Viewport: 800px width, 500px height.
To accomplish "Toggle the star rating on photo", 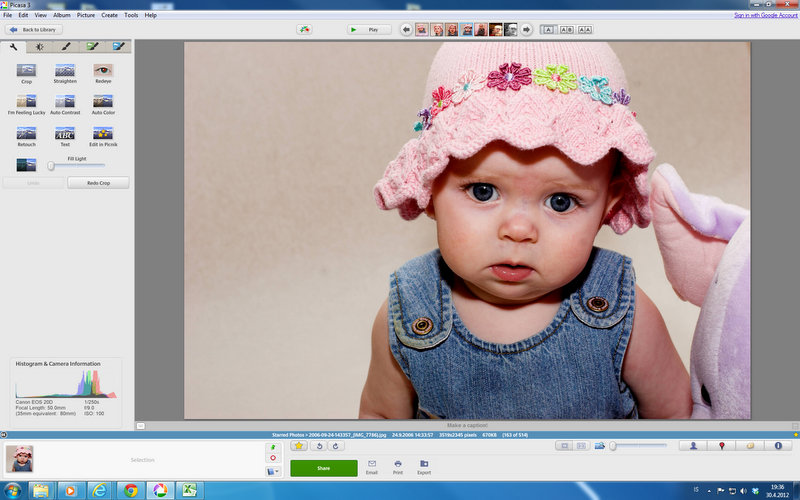I will coord(299,446).
